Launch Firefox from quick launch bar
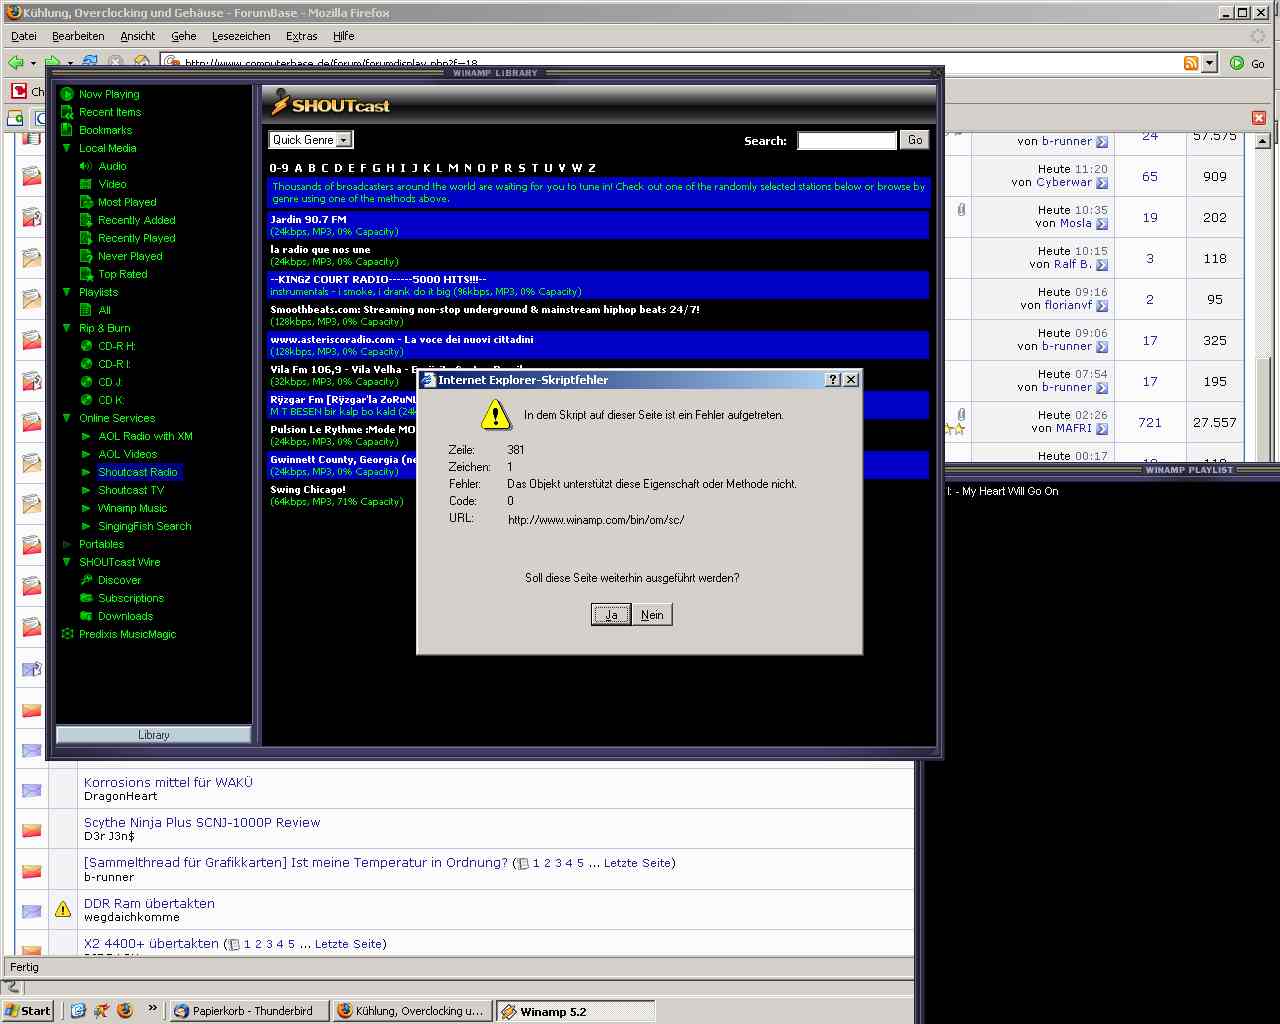 pyautogui.click(x=124, y=1010)
